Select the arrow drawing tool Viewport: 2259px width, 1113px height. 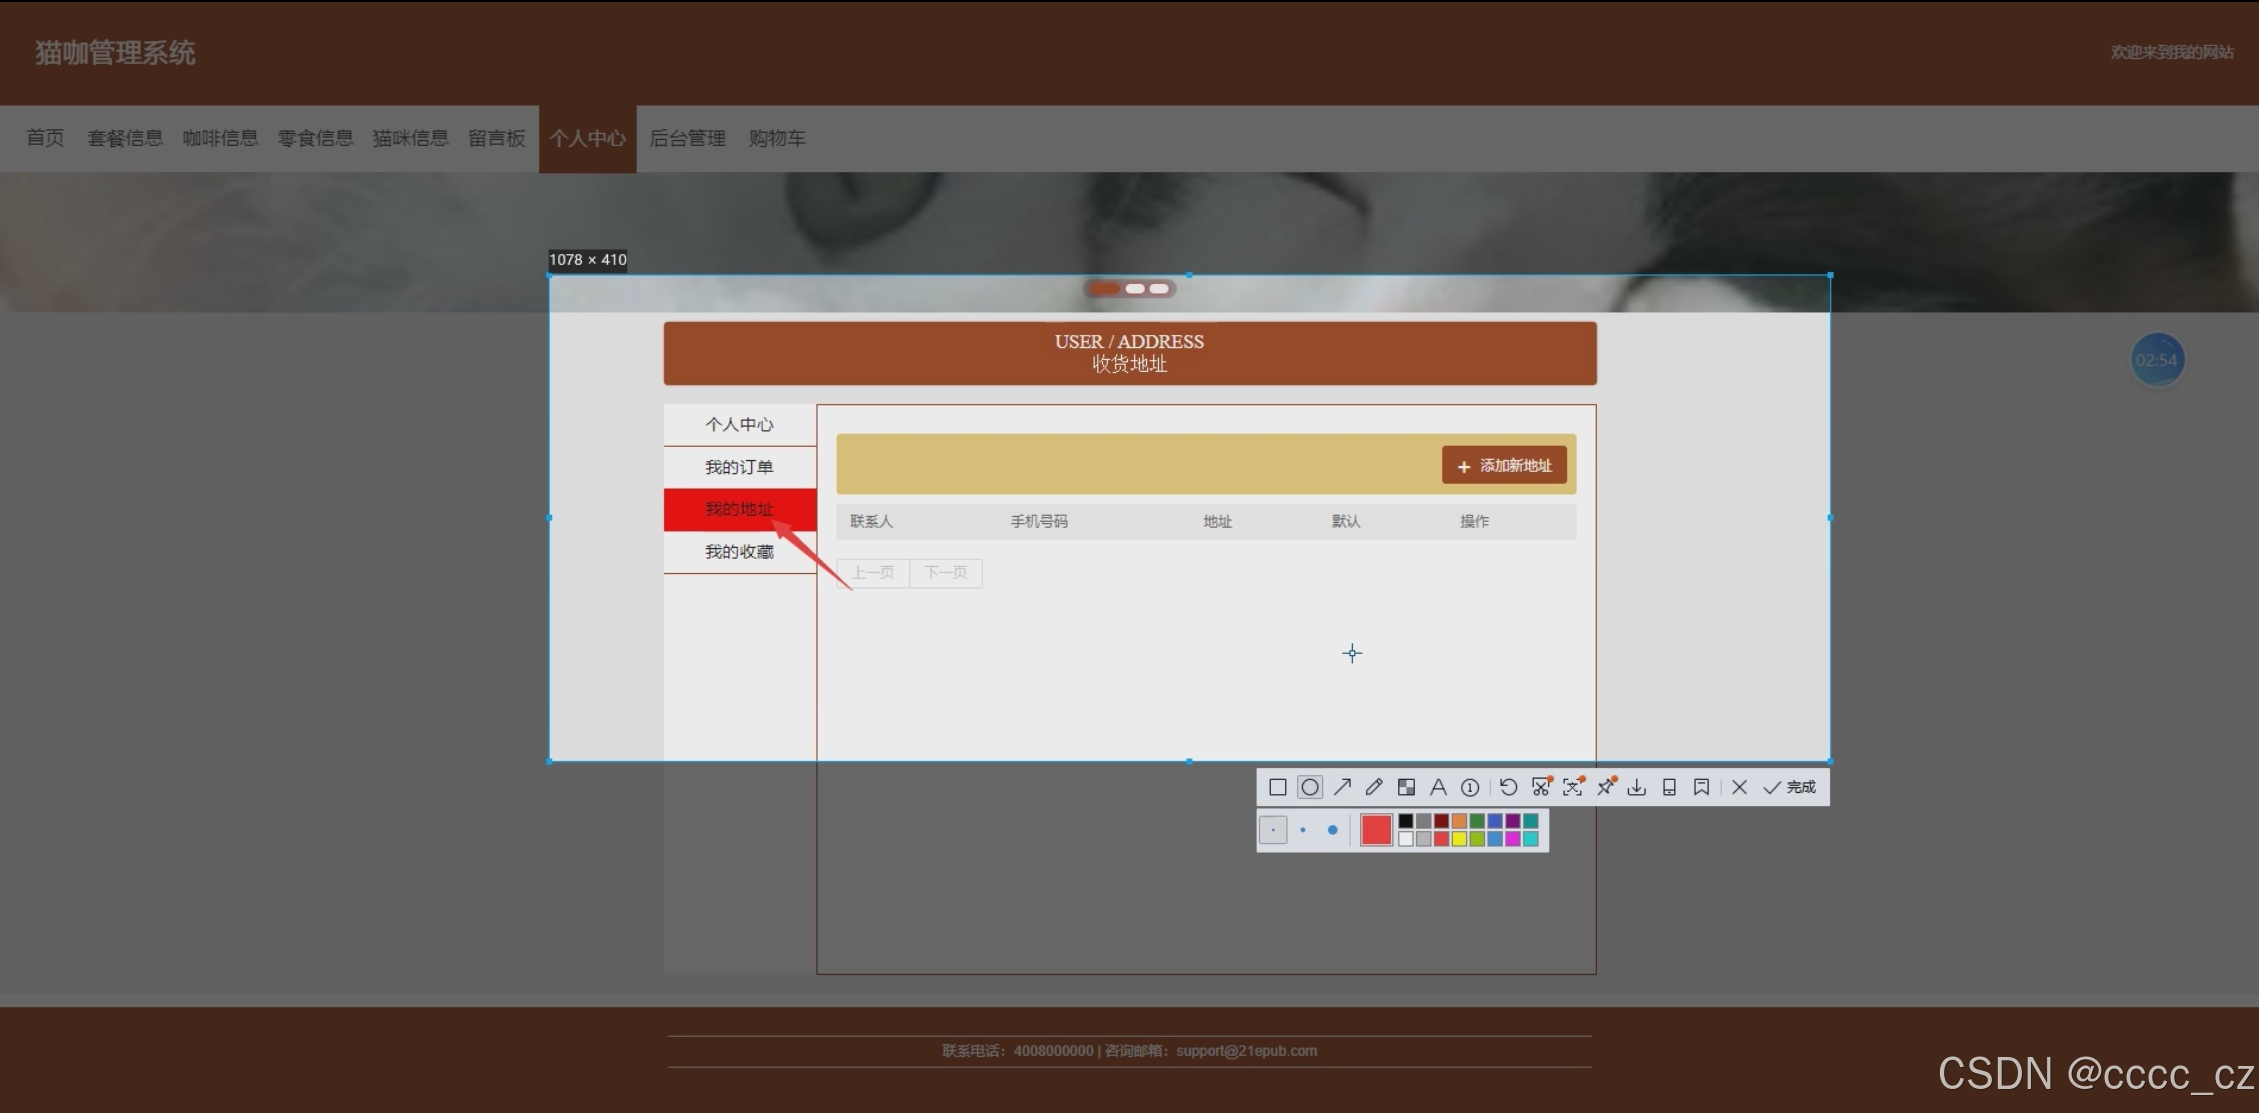pos(1342,788)
